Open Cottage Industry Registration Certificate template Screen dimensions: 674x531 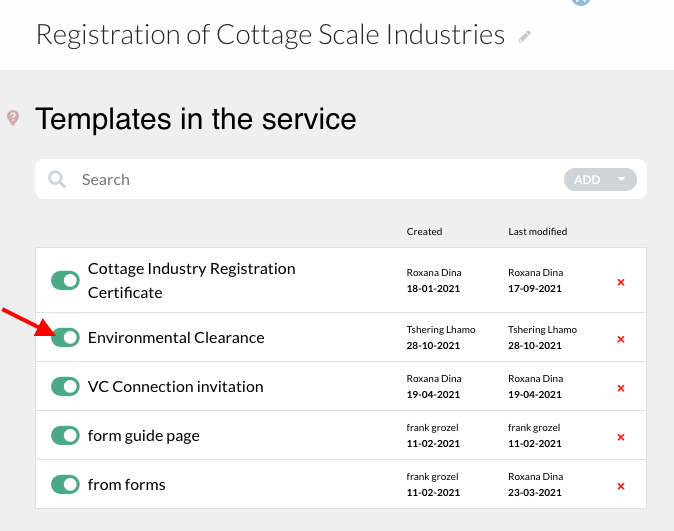click(191, 280)
